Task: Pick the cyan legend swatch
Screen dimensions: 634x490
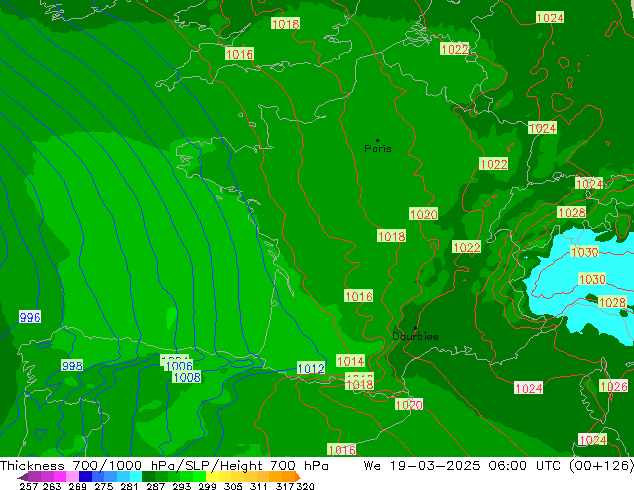Action: click(x=135, y=476)
